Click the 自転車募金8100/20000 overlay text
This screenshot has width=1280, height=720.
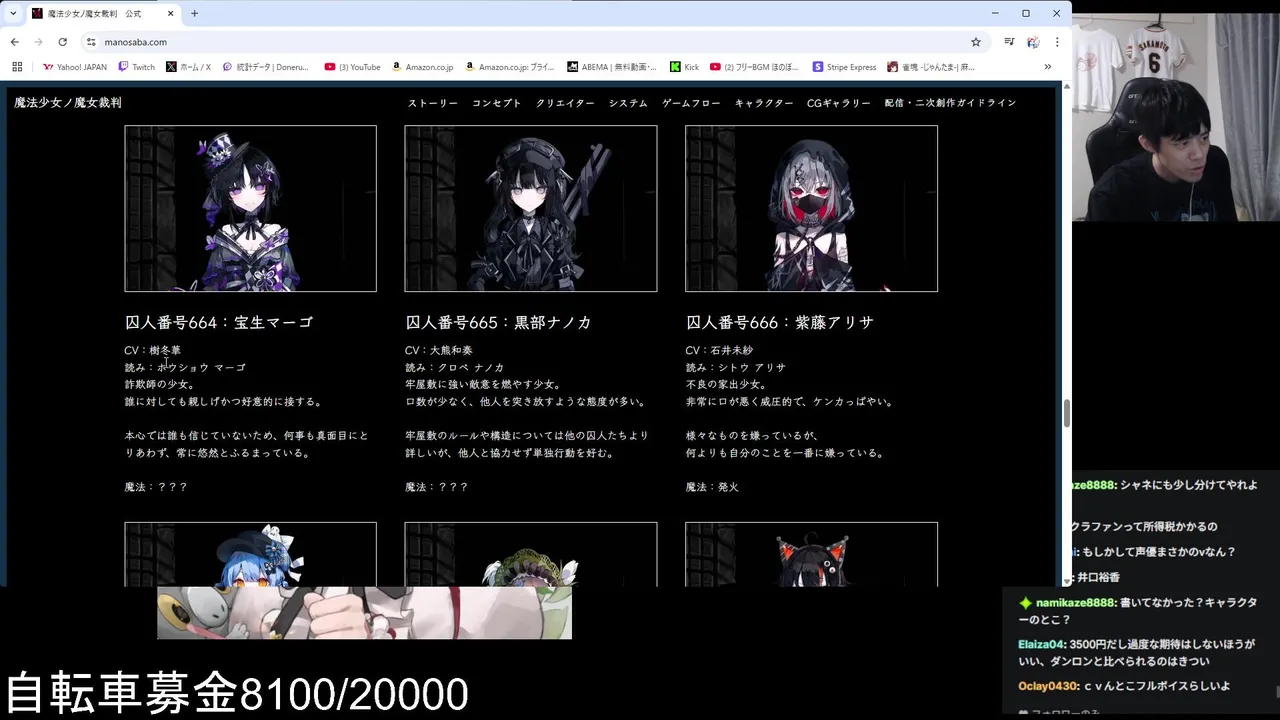[x=237, y=694]
